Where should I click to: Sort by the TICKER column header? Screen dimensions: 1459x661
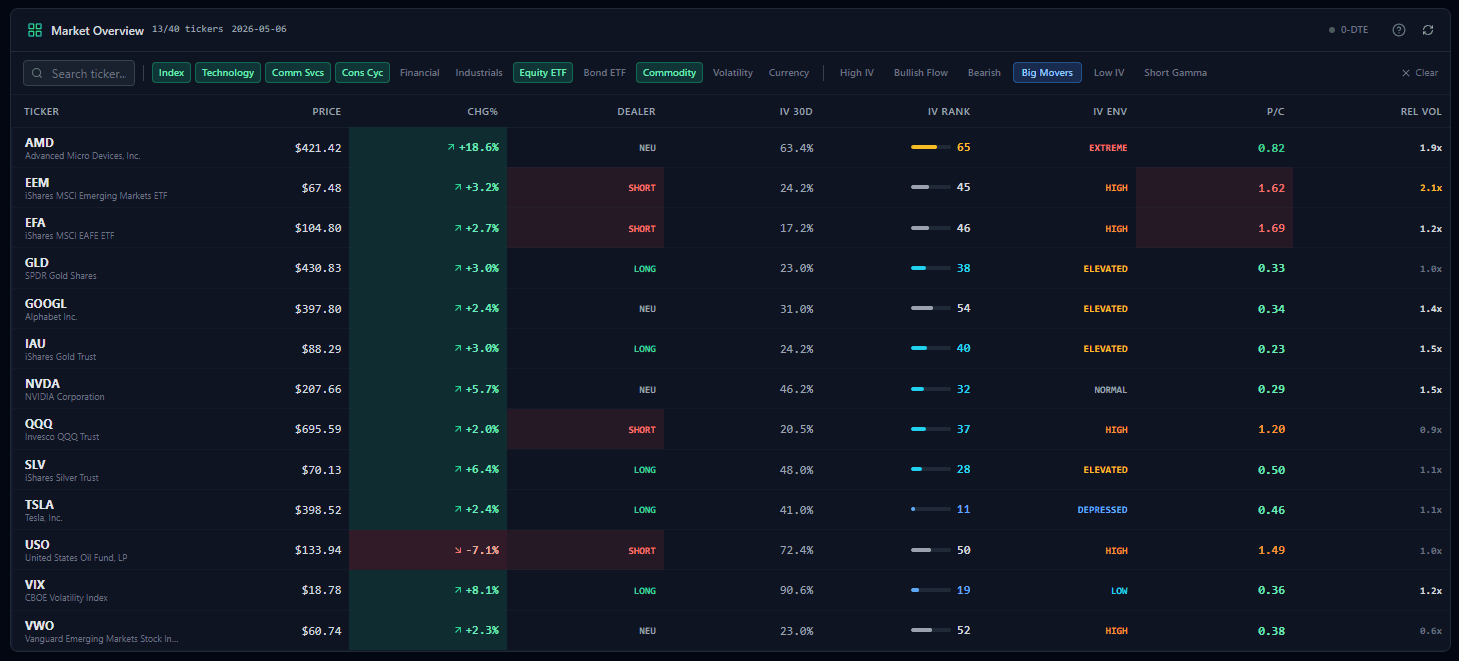click(x=41, y=112)
